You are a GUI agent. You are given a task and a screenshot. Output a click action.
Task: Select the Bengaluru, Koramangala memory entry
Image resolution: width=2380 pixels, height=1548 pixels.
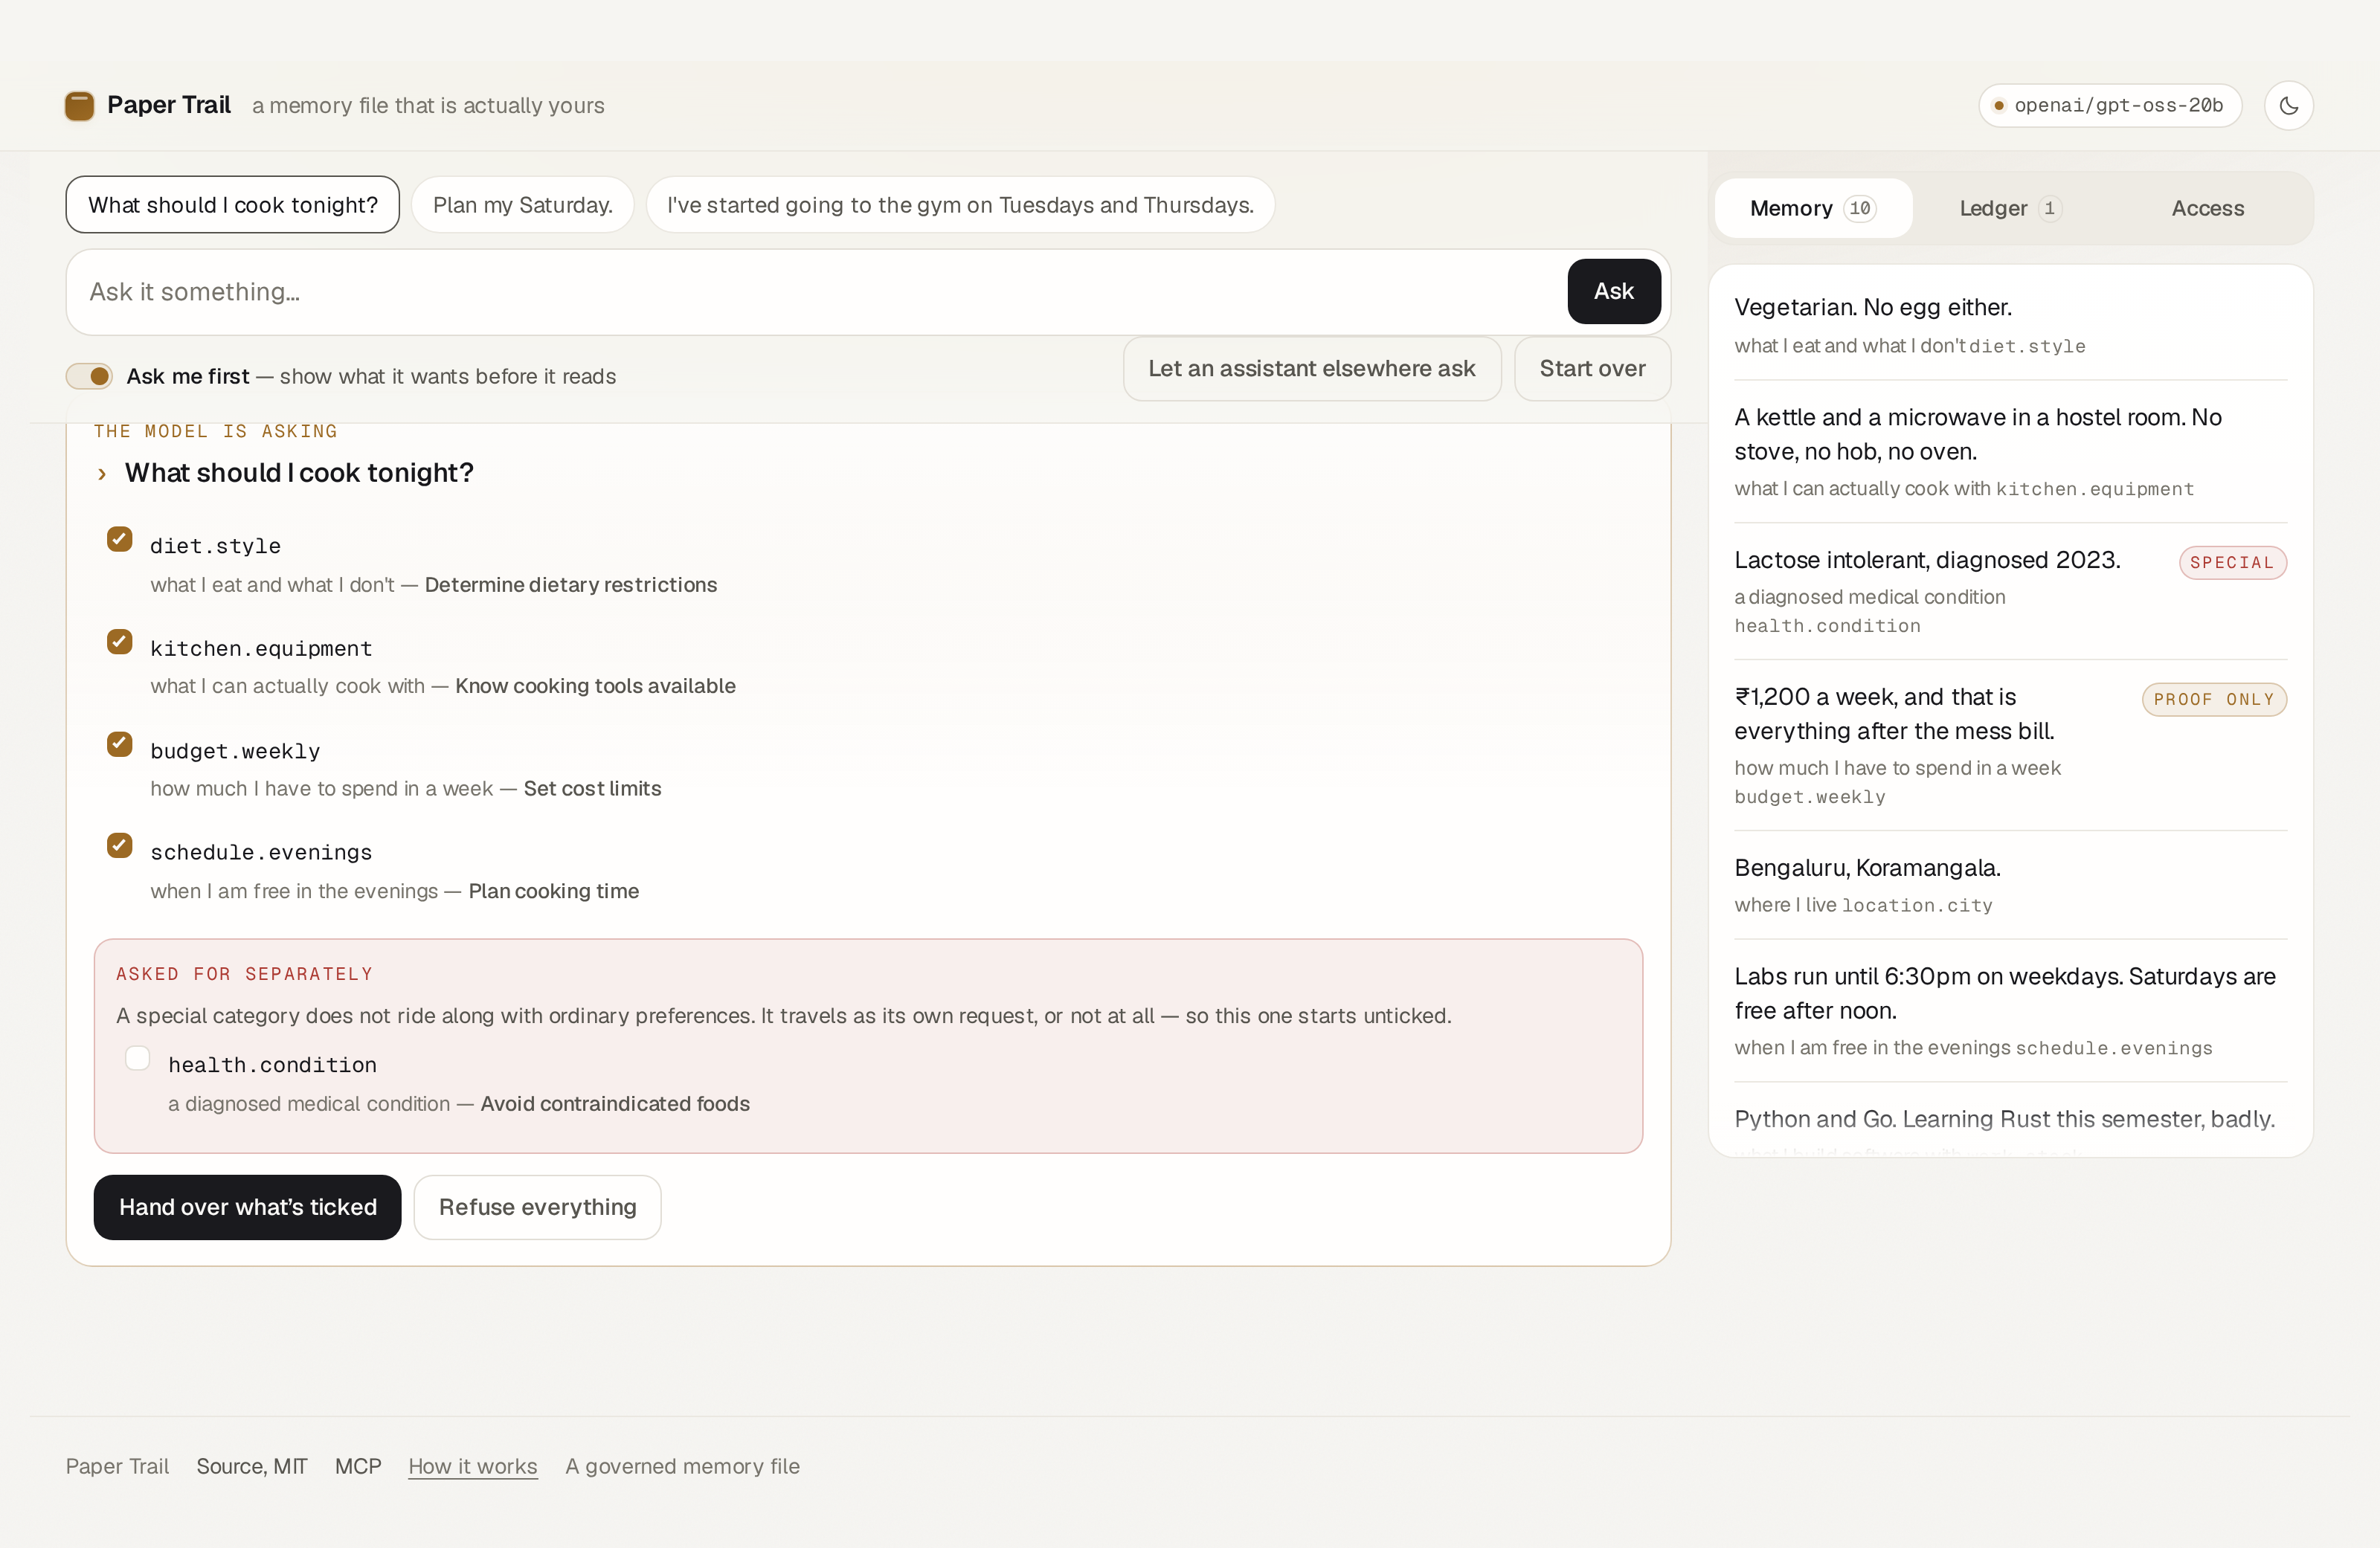tap(2010, 885)
